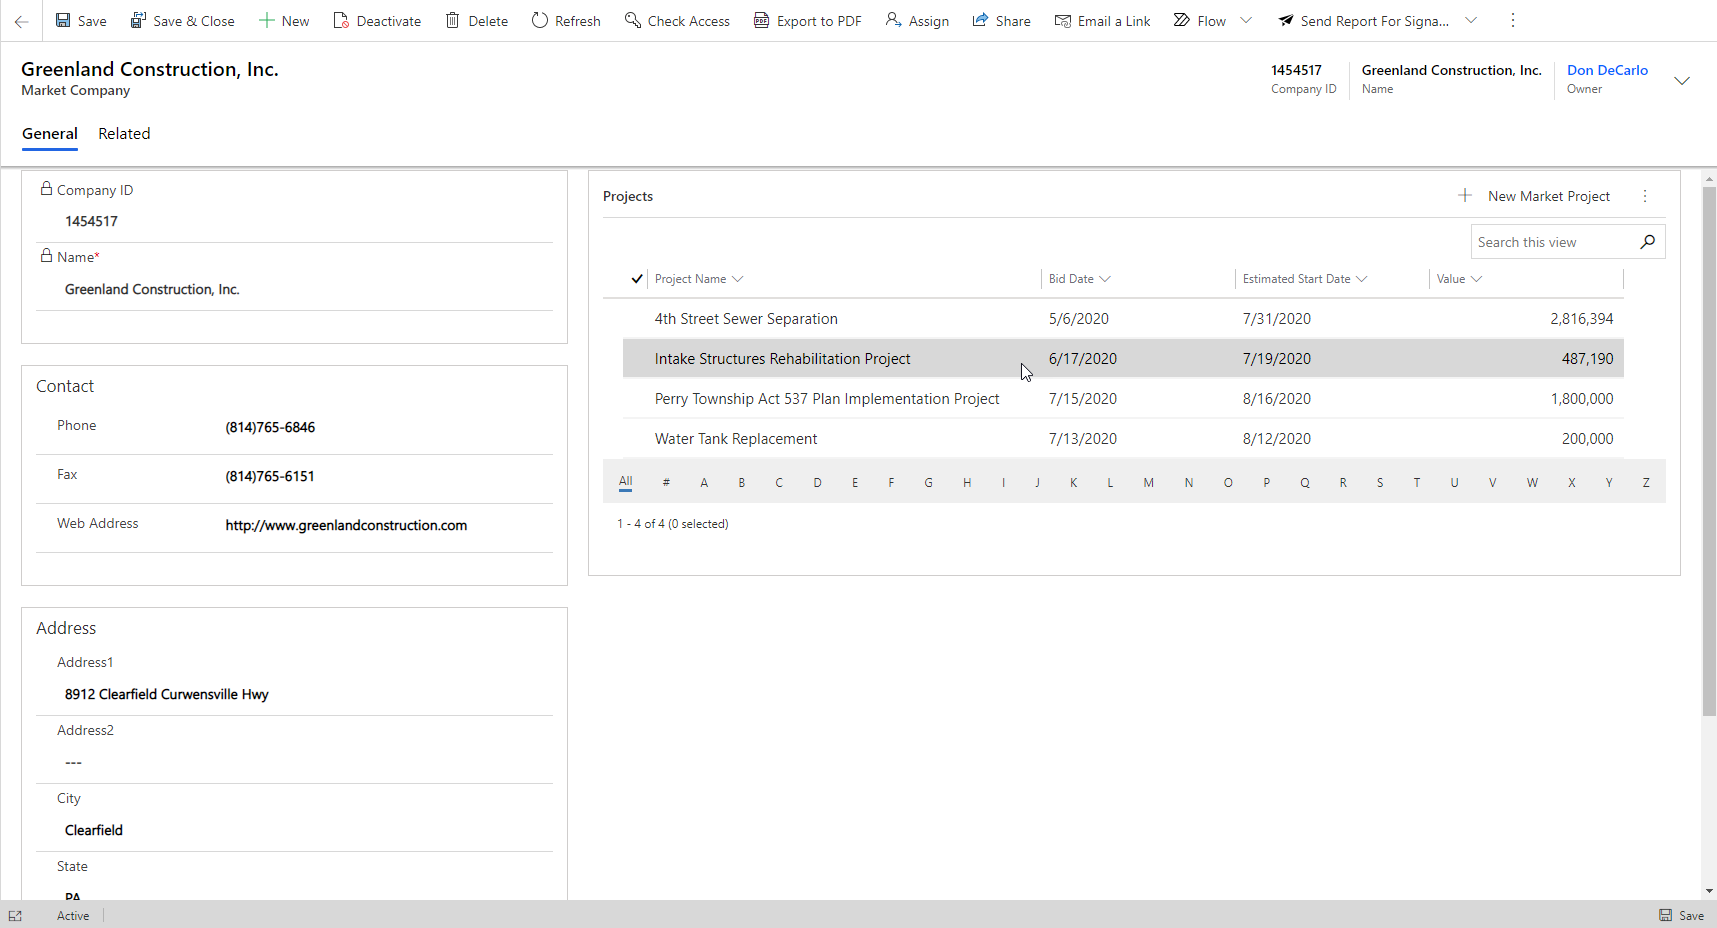Click Send Report For Signature command
Screen dimensions: 1717x928
click(1363, 21)
